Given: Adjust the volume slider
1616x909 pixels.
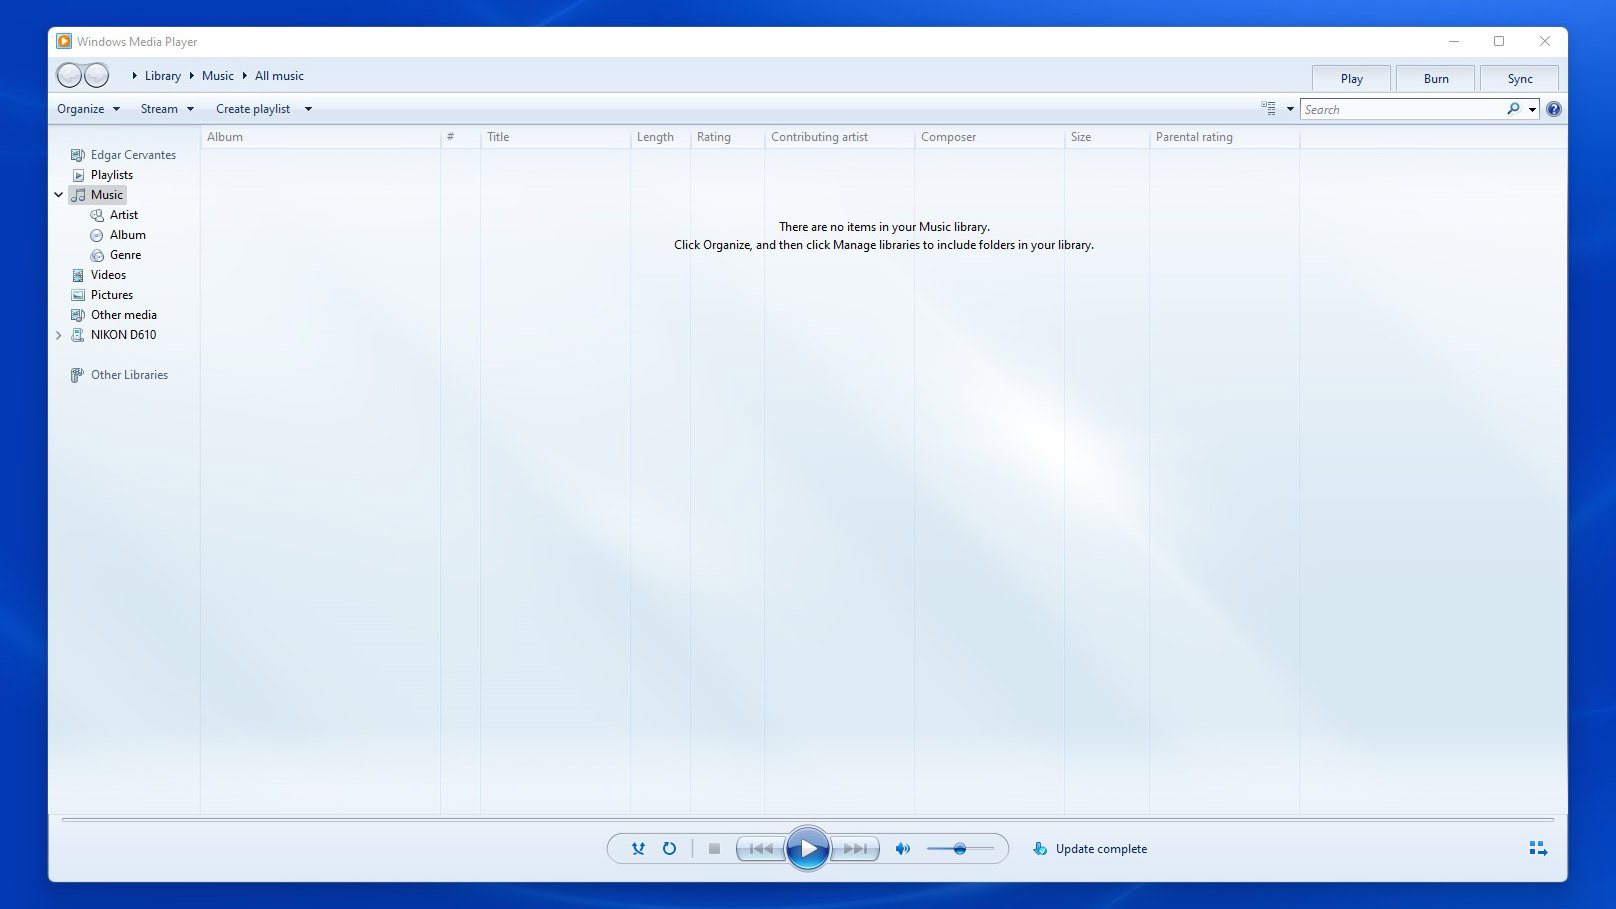Looking at the screenshot, I should [960, 849].
